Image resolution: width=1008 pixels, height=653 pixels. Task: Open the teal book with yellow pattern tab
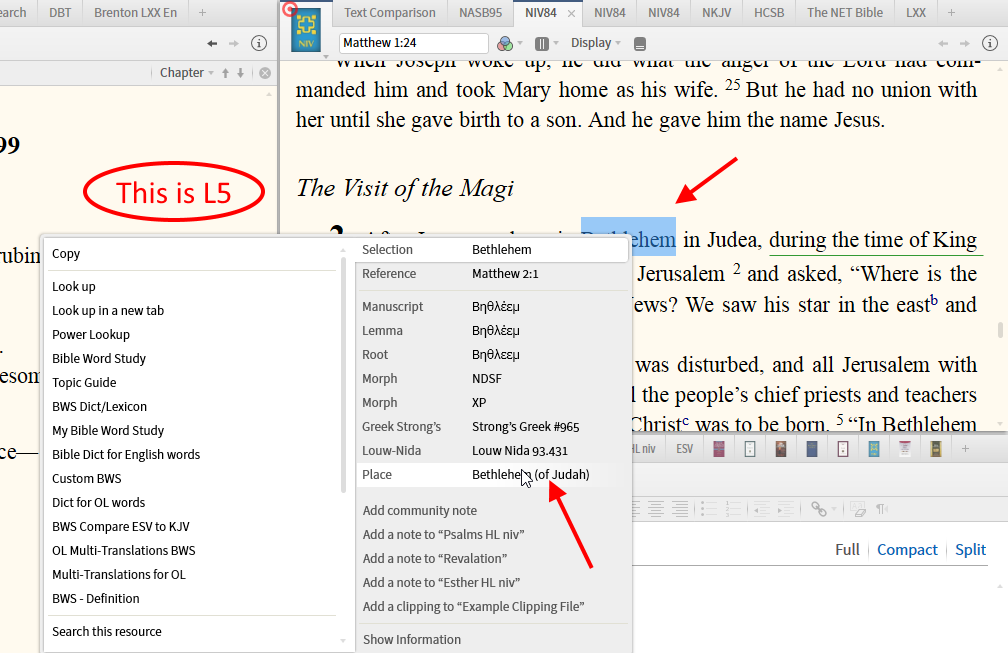click(874, 449)
